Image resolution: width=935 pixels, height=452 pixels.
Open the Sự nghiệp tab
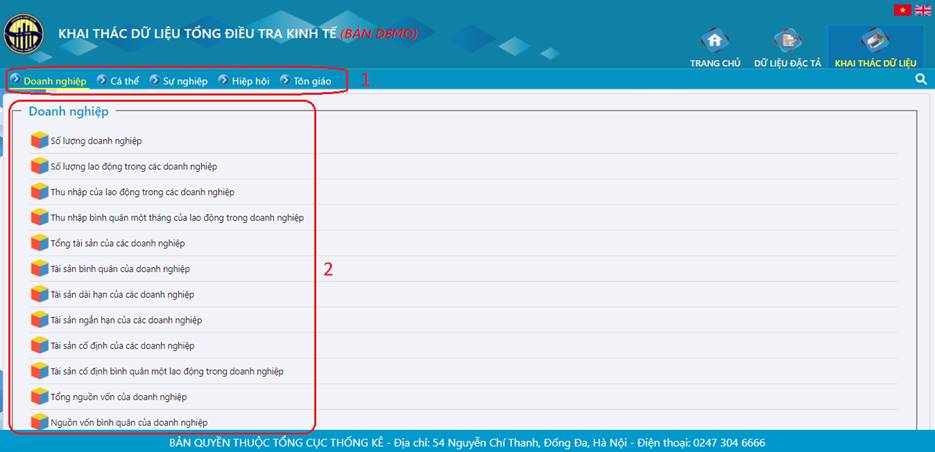click(184, 81)
